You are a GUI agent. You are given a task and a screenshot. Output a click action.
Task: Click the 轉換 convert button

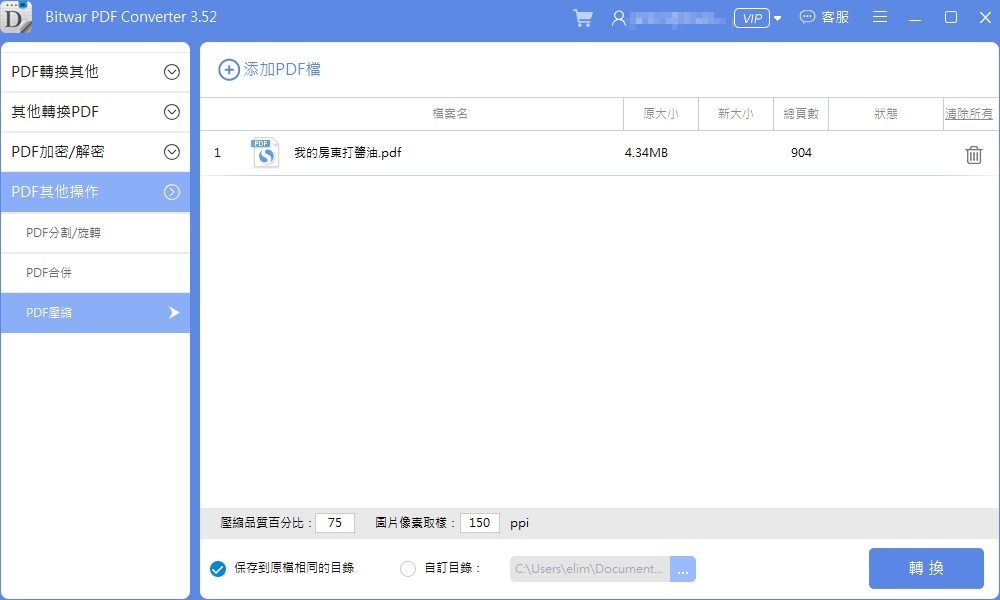[x=925, y=568]
